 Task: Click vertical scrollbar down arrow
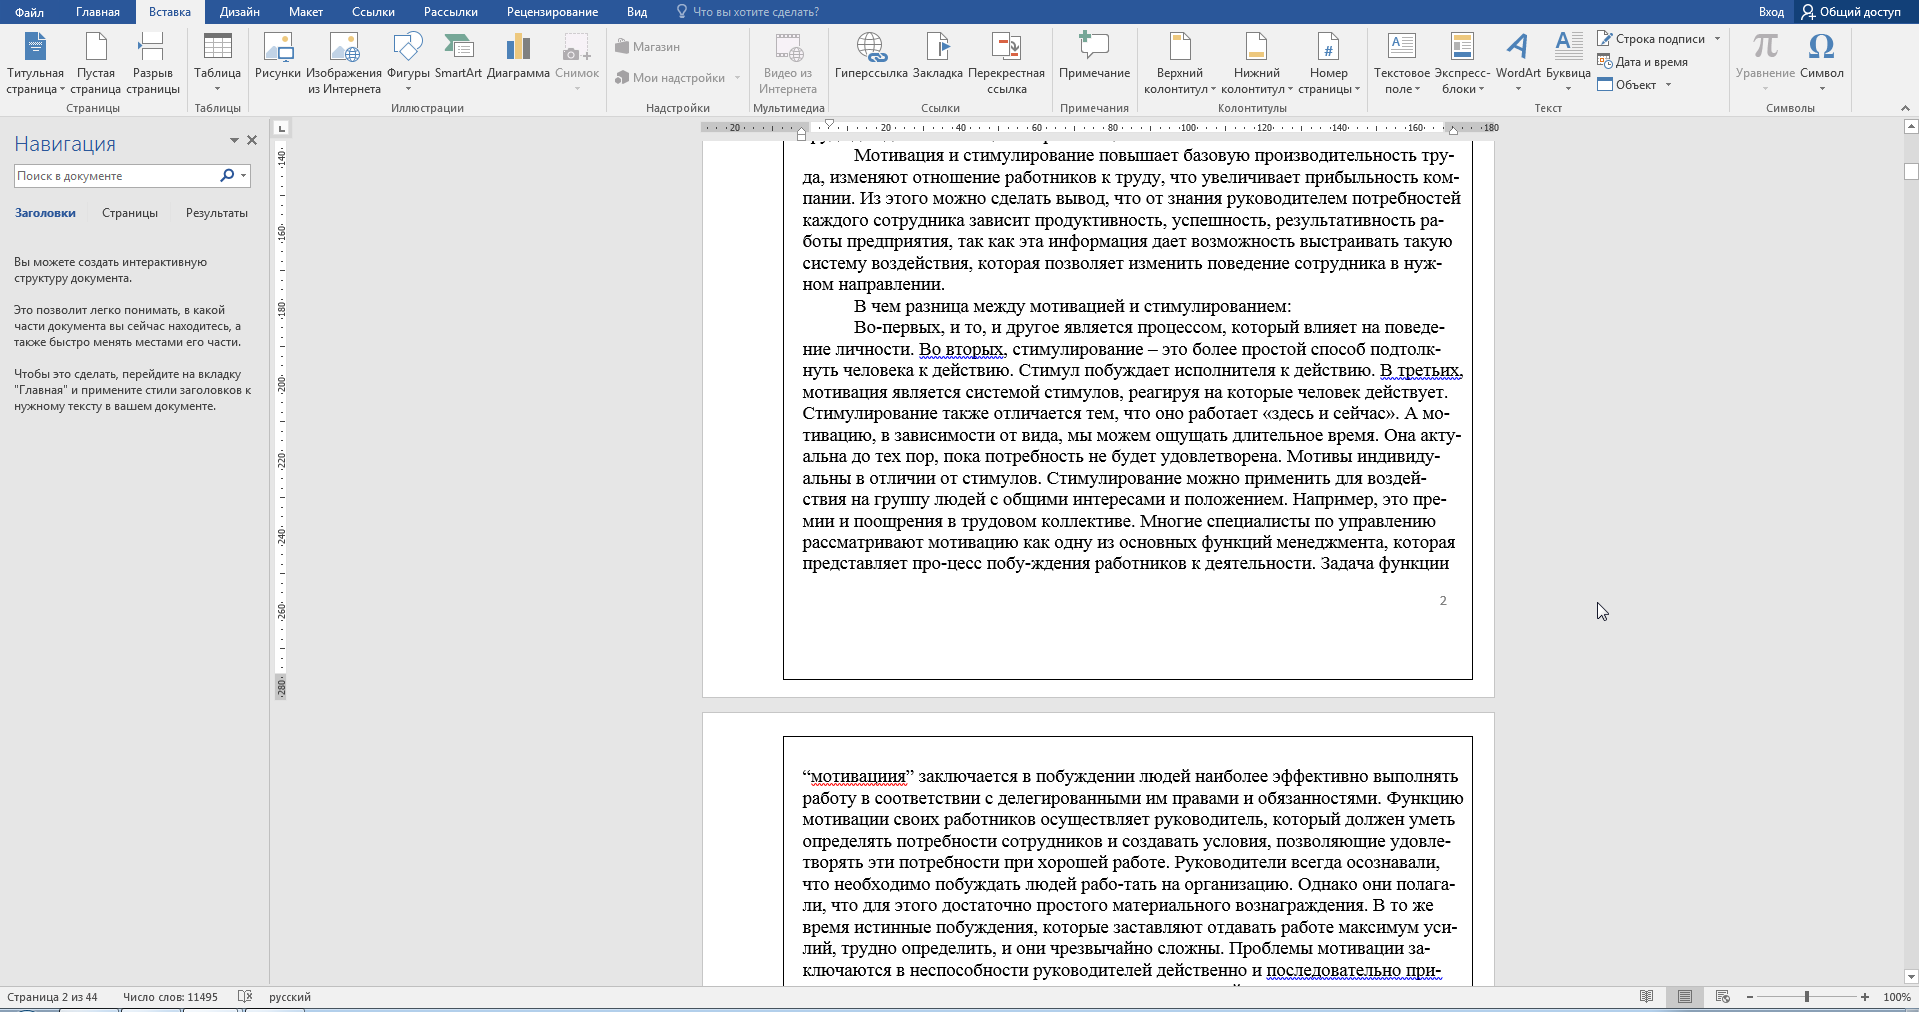pos(1911,977)
